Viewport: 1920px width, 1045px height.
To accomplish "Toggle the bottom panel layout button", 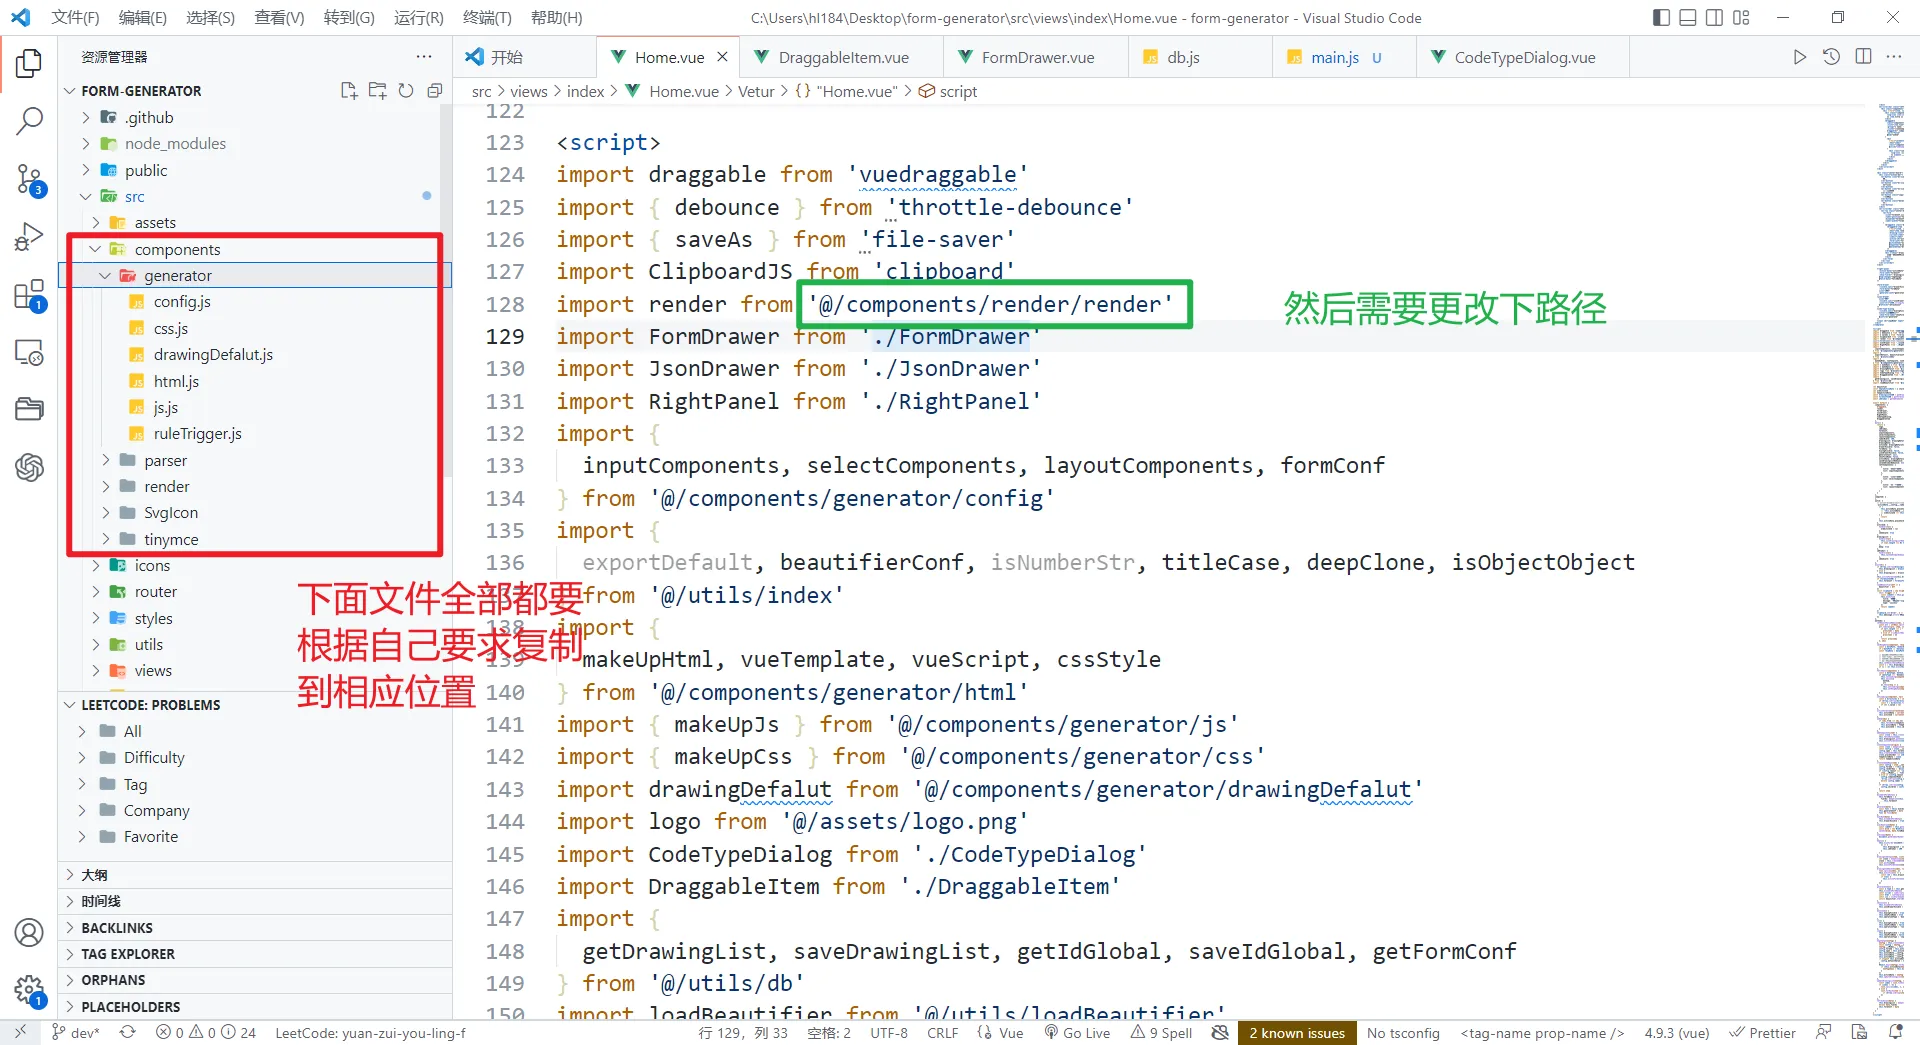I will (x=1688, y=17).
